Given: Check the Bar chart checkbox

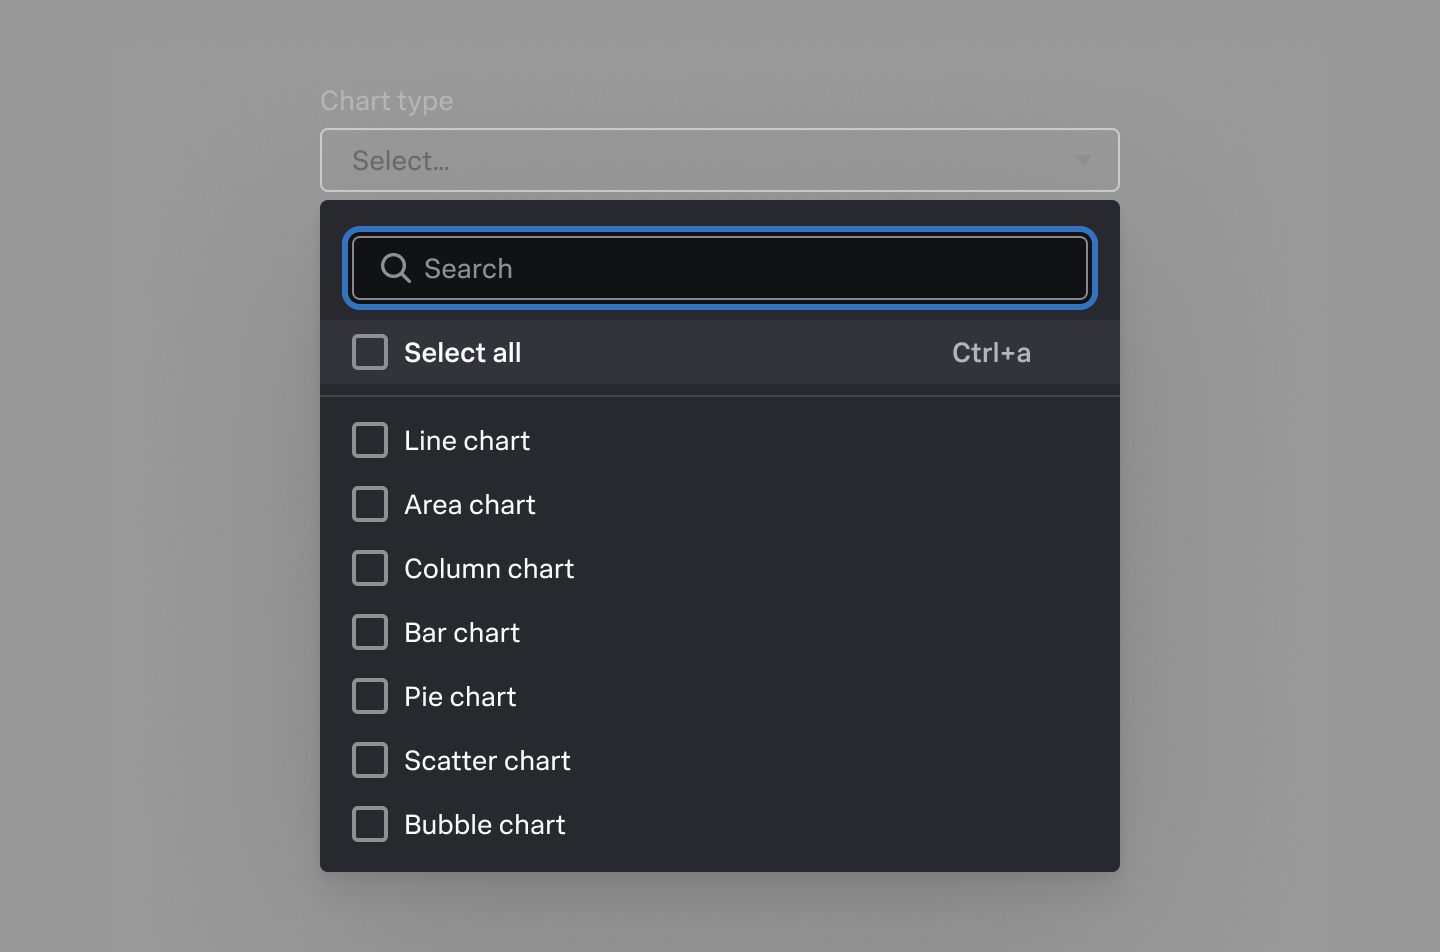Looking at the screenshot, I should pyautogui.click(x=370, y=632).
